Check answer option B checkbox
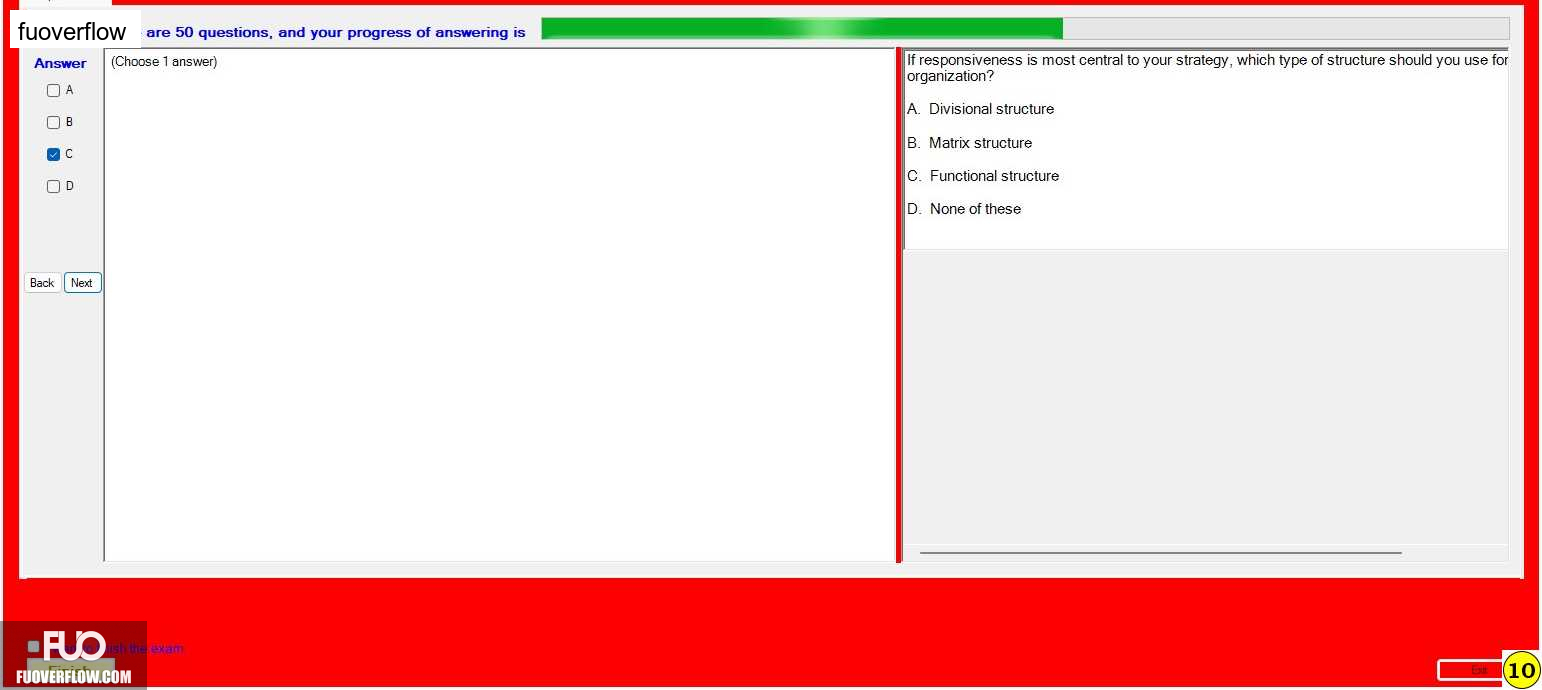 coord(54,122)
